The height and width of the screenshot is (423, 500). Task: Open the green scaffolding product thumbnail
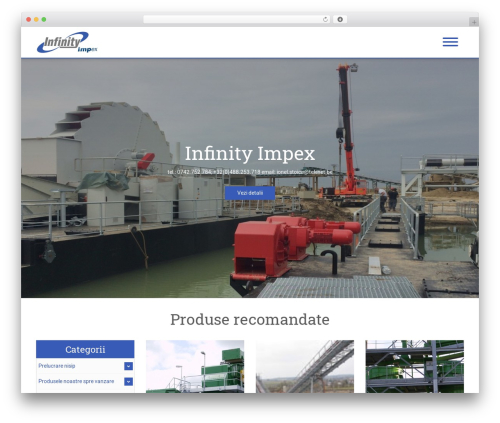415,366
